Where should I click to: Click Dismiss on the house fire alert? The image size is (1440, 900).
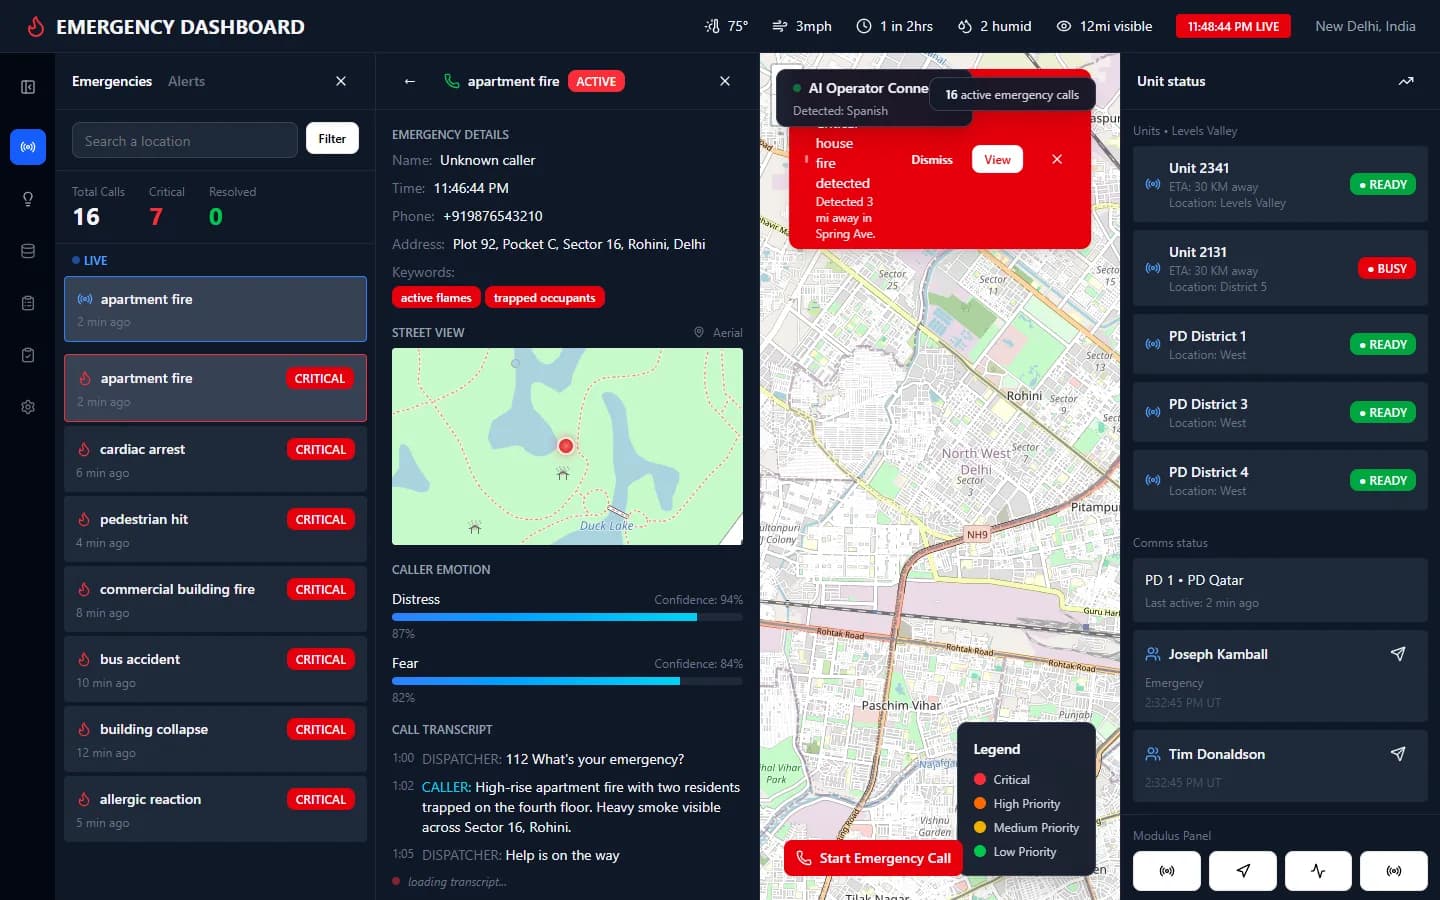click(x=932, y=160)
